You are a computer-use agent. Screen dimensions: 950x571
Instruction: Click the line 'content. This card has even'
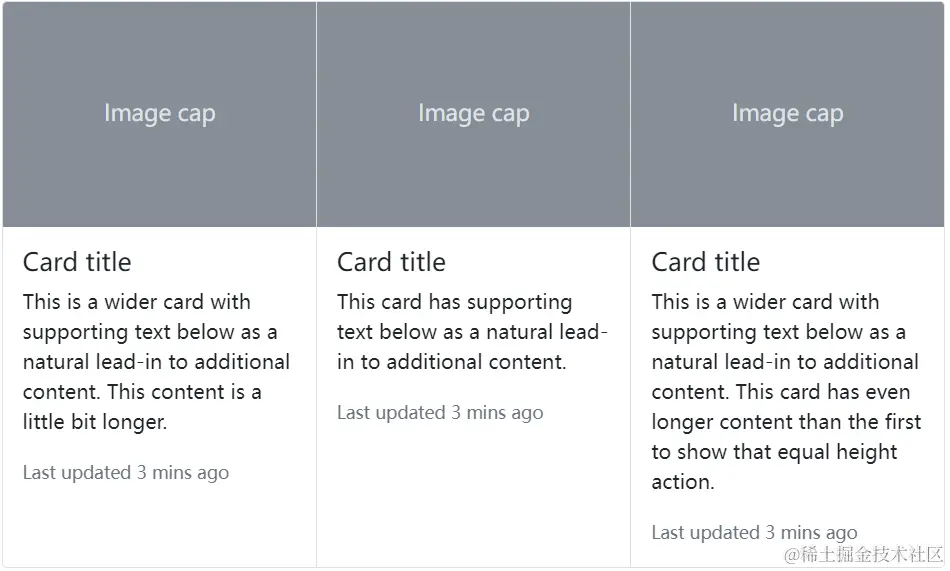(x=781, y=392)
